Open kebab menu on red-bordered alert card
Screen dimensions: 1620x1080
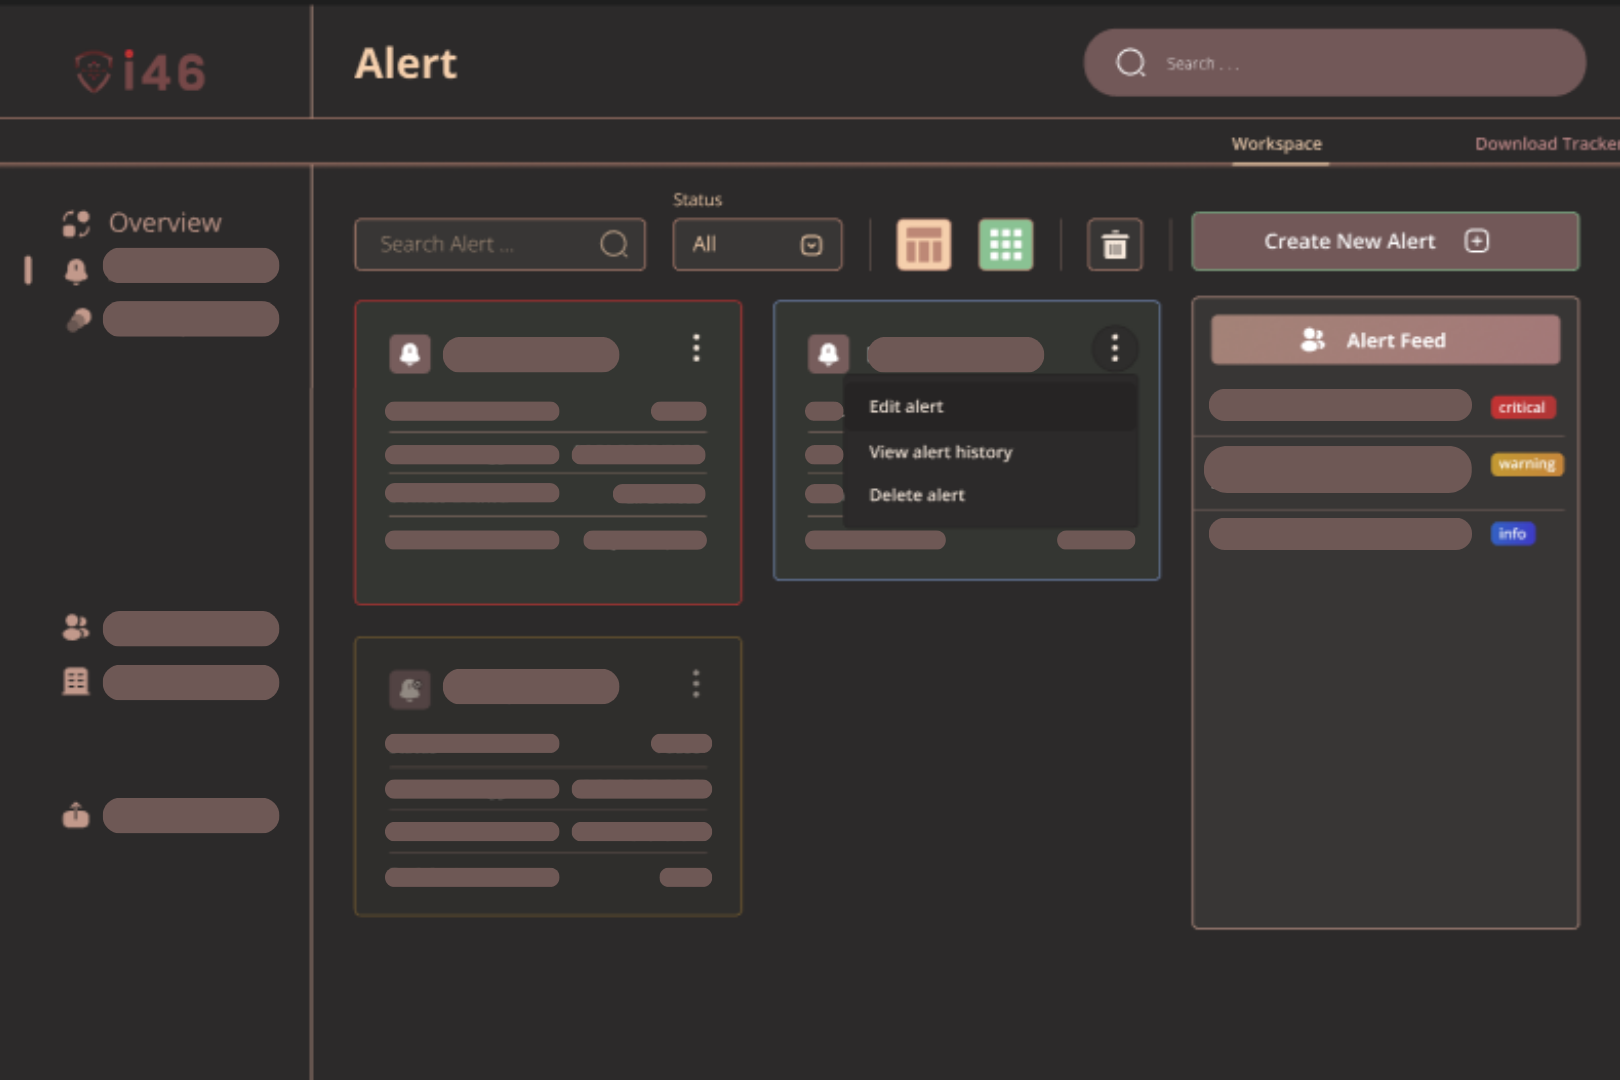tap(696, 348)
